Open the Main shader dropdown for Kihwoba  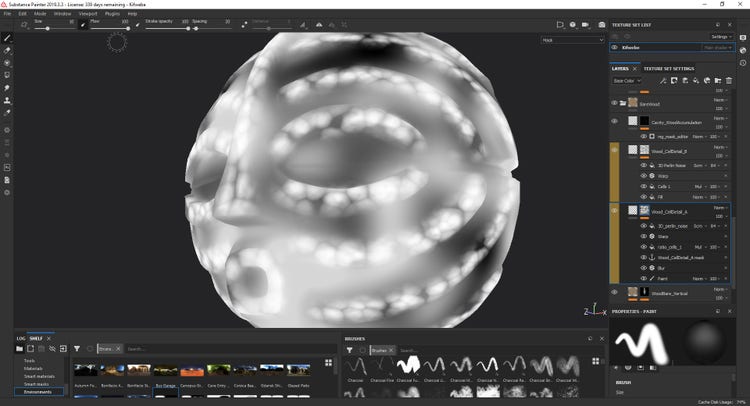(717, 47)
